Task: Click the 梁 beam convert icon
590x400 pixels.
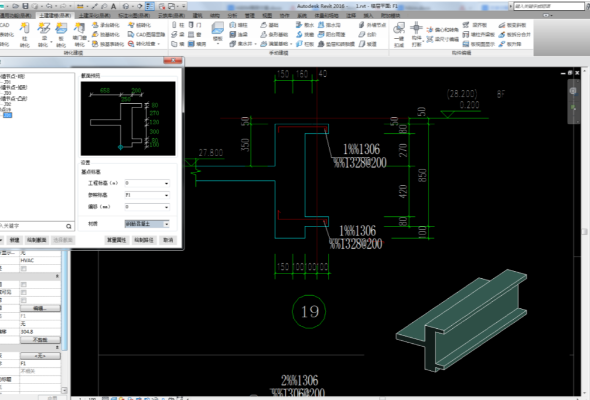Action: tap(43, 34)
